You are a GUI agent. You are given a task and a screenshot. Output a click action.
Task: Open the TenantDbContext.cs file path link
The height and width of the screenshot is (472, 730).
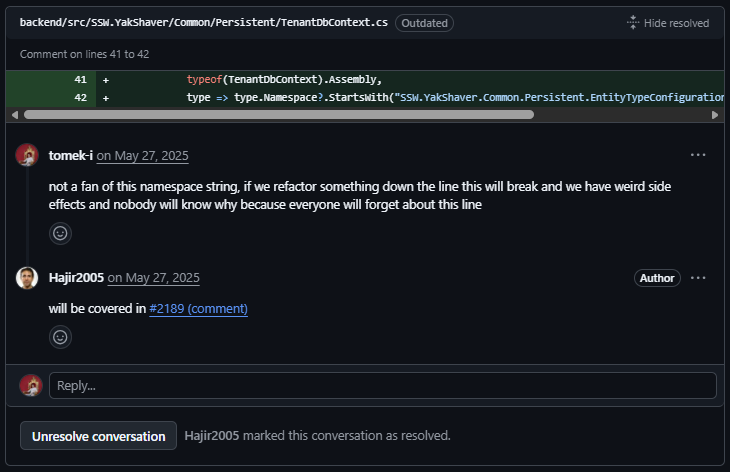pos(203,22)
